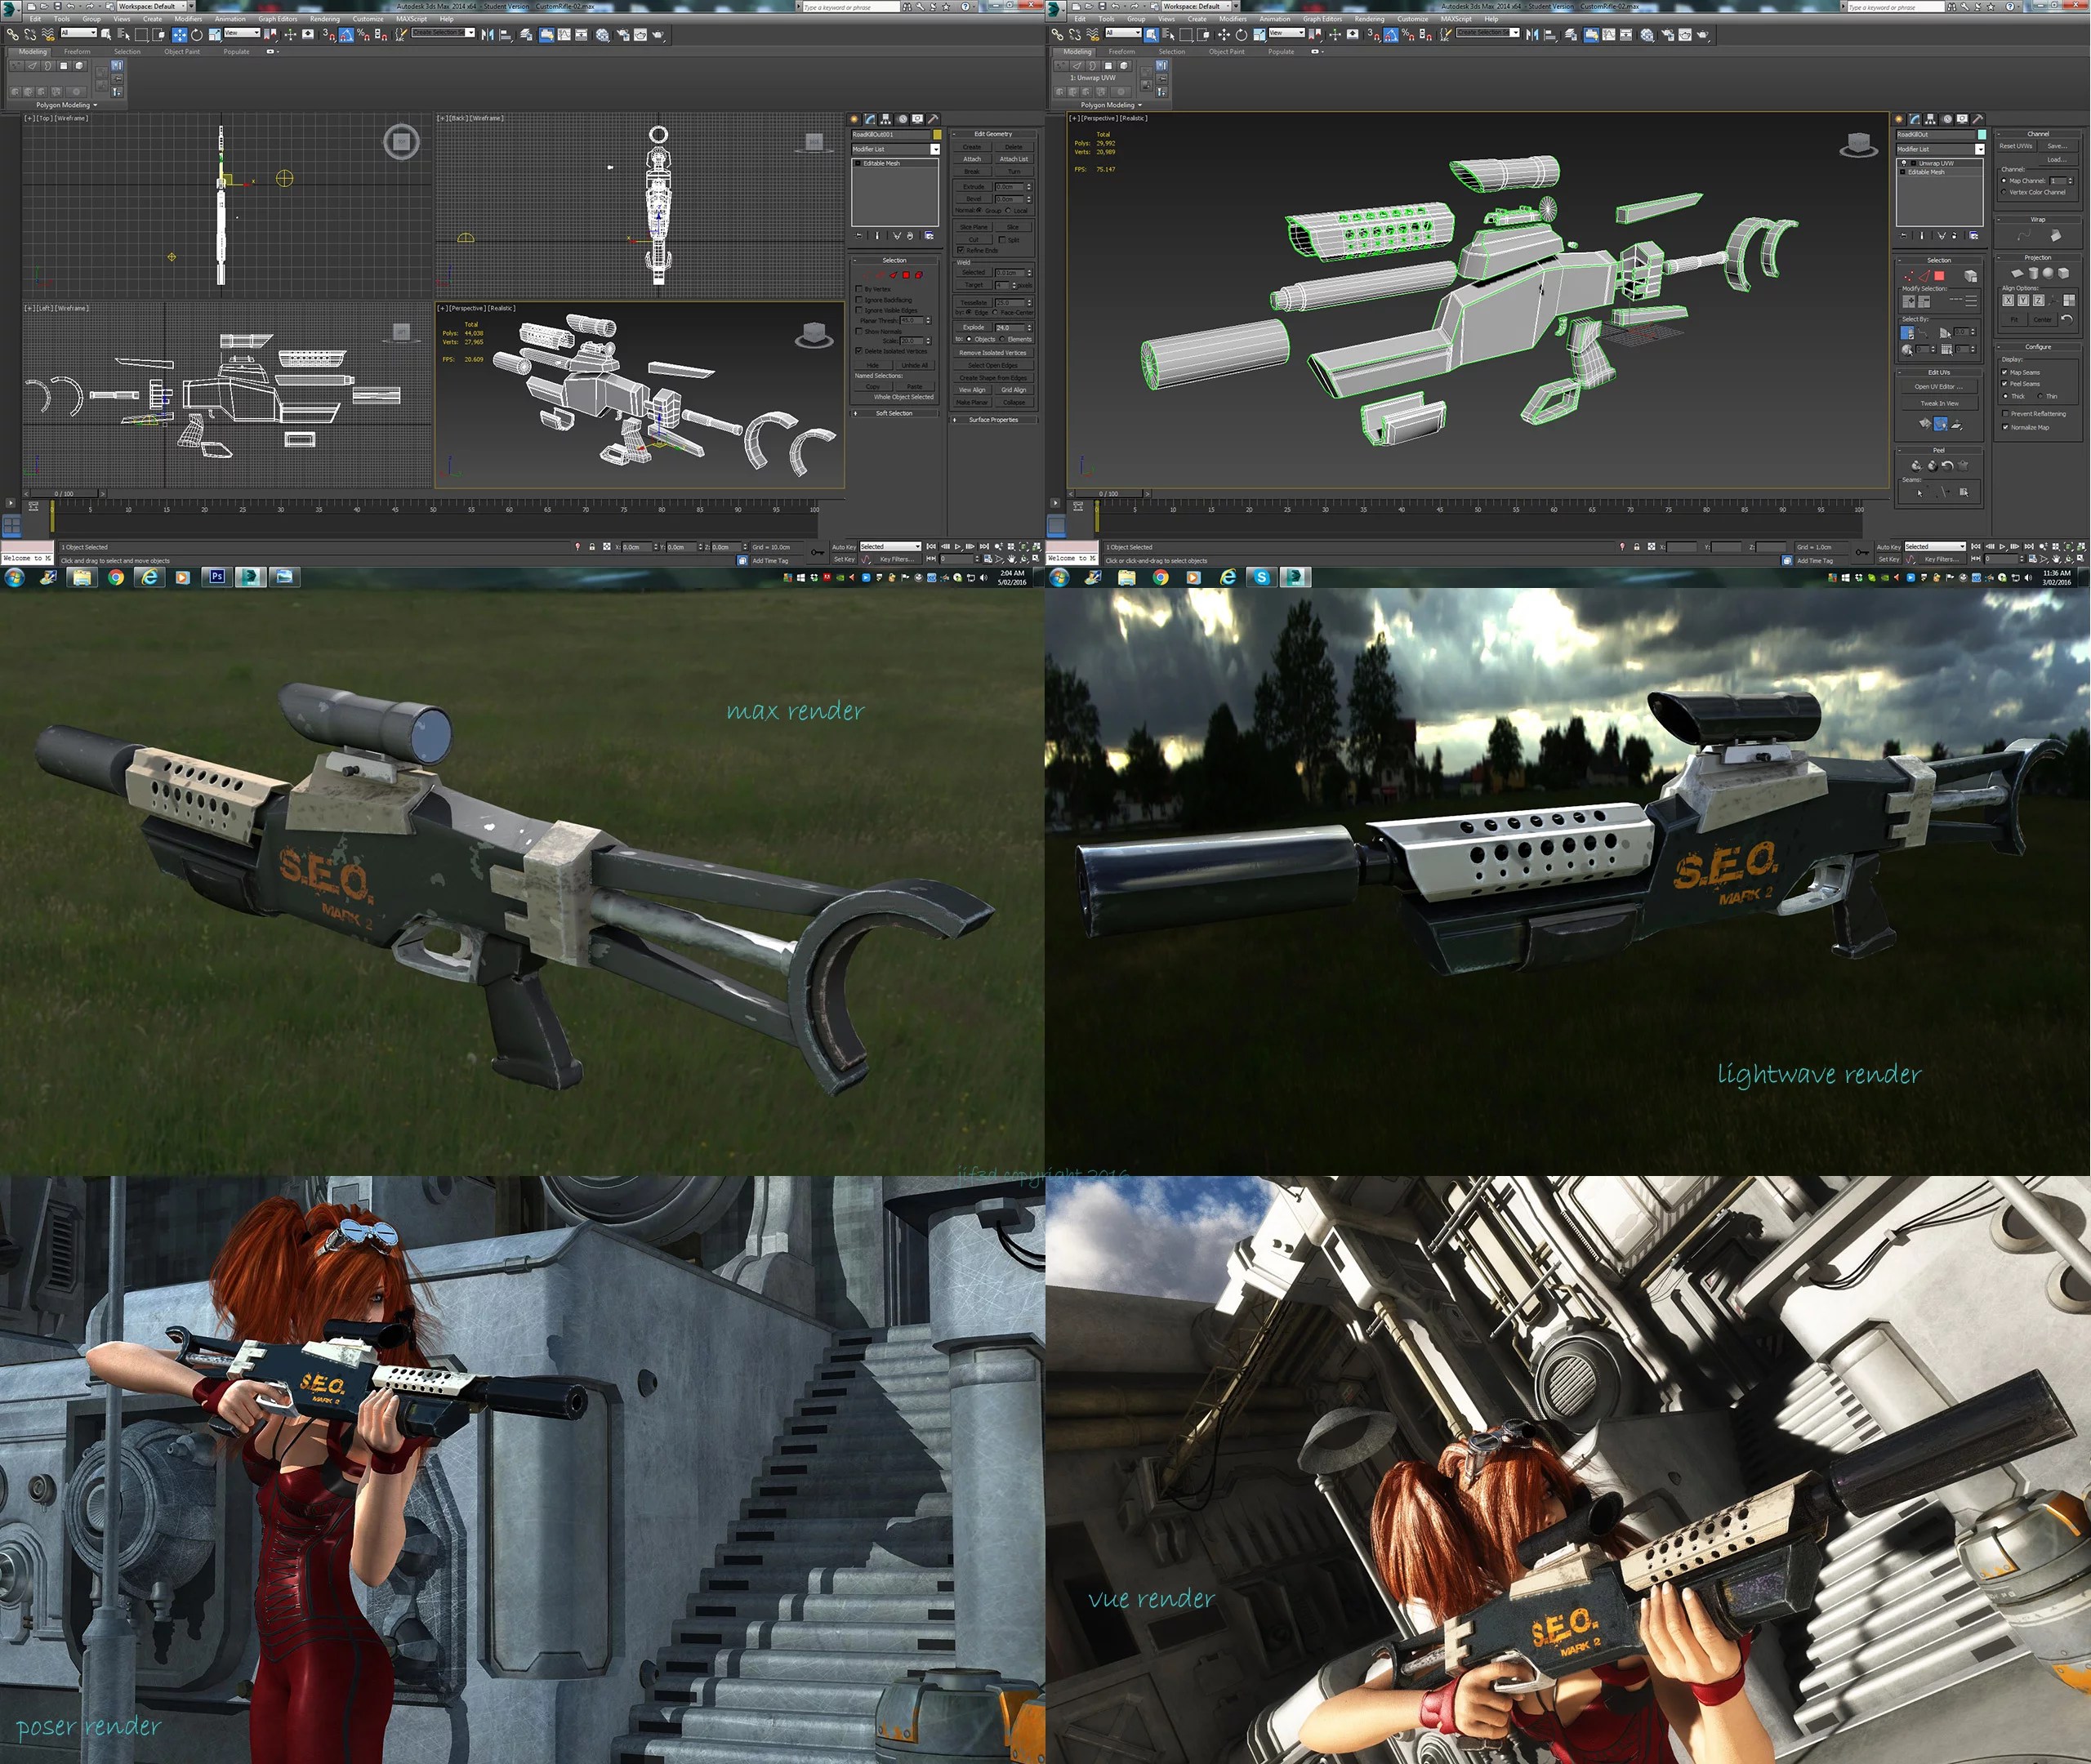Expand the Soft Selection rollout
The width and height of the screenshot is (2091, 1764).
[895, 413]
